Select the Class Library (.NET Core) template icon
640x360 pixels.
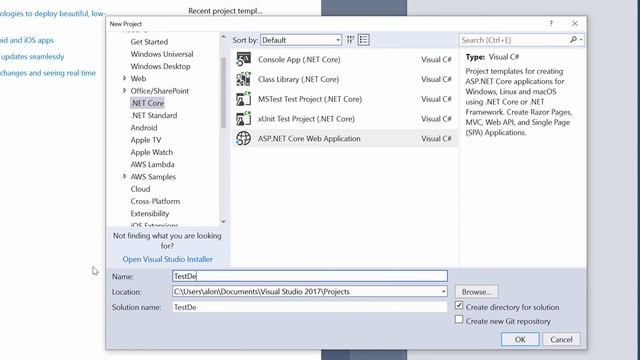click(x=244, y=79)
